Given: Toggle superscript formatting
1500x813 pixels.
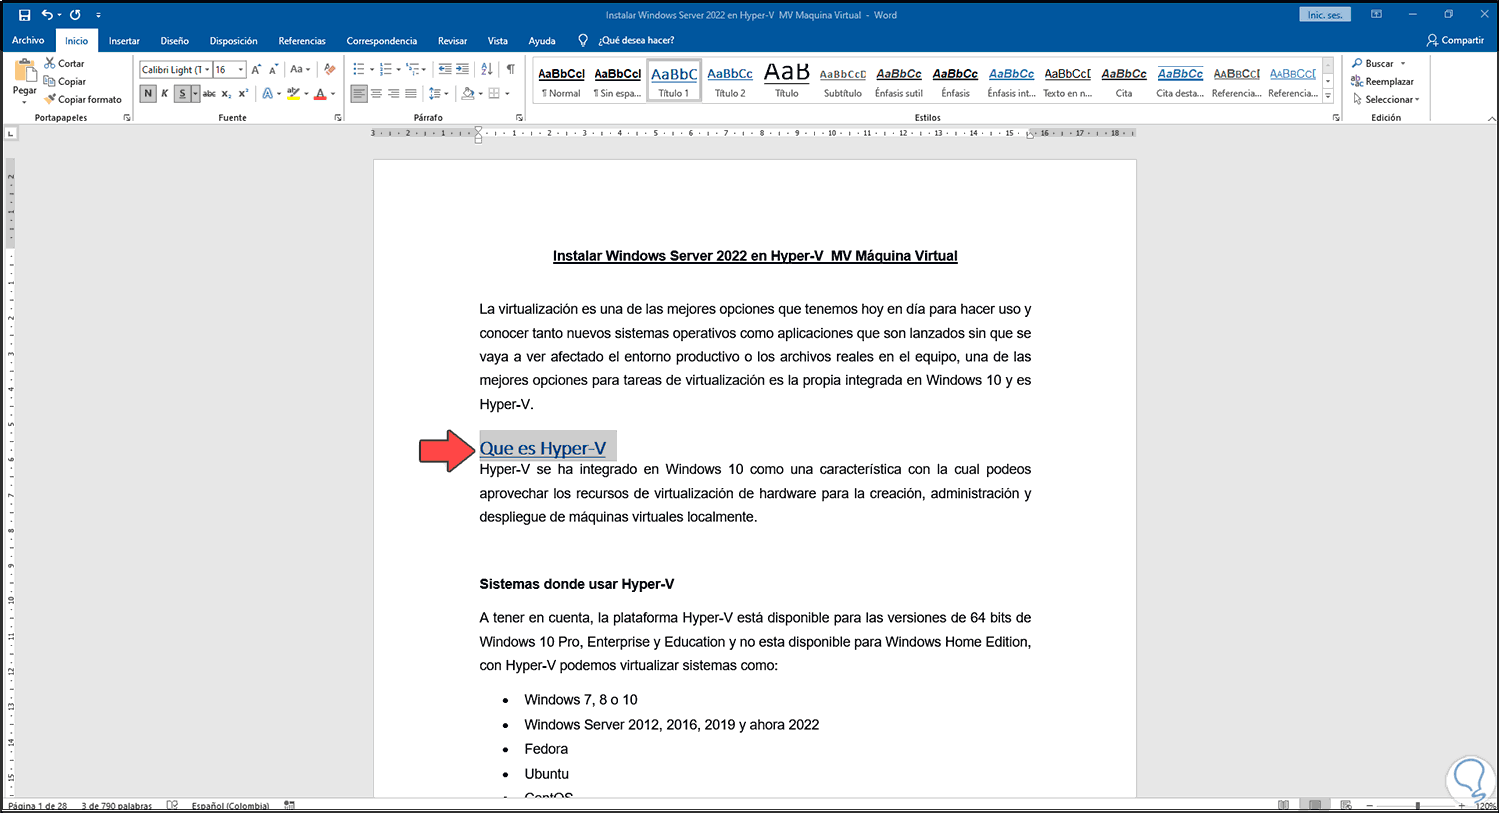Looking at the screenshot, I should click(243, 93).
